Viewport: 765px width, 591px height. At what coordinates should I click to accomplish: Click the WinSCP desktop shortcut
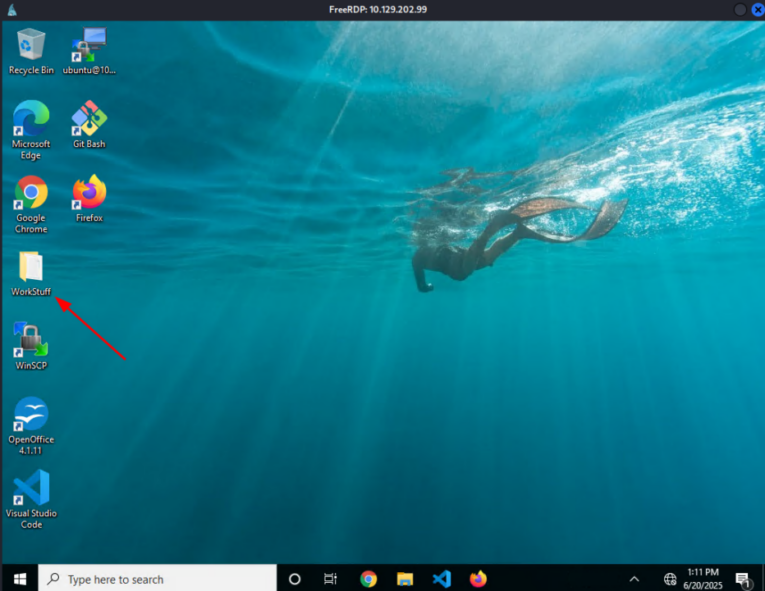click(x=31, y=341)
